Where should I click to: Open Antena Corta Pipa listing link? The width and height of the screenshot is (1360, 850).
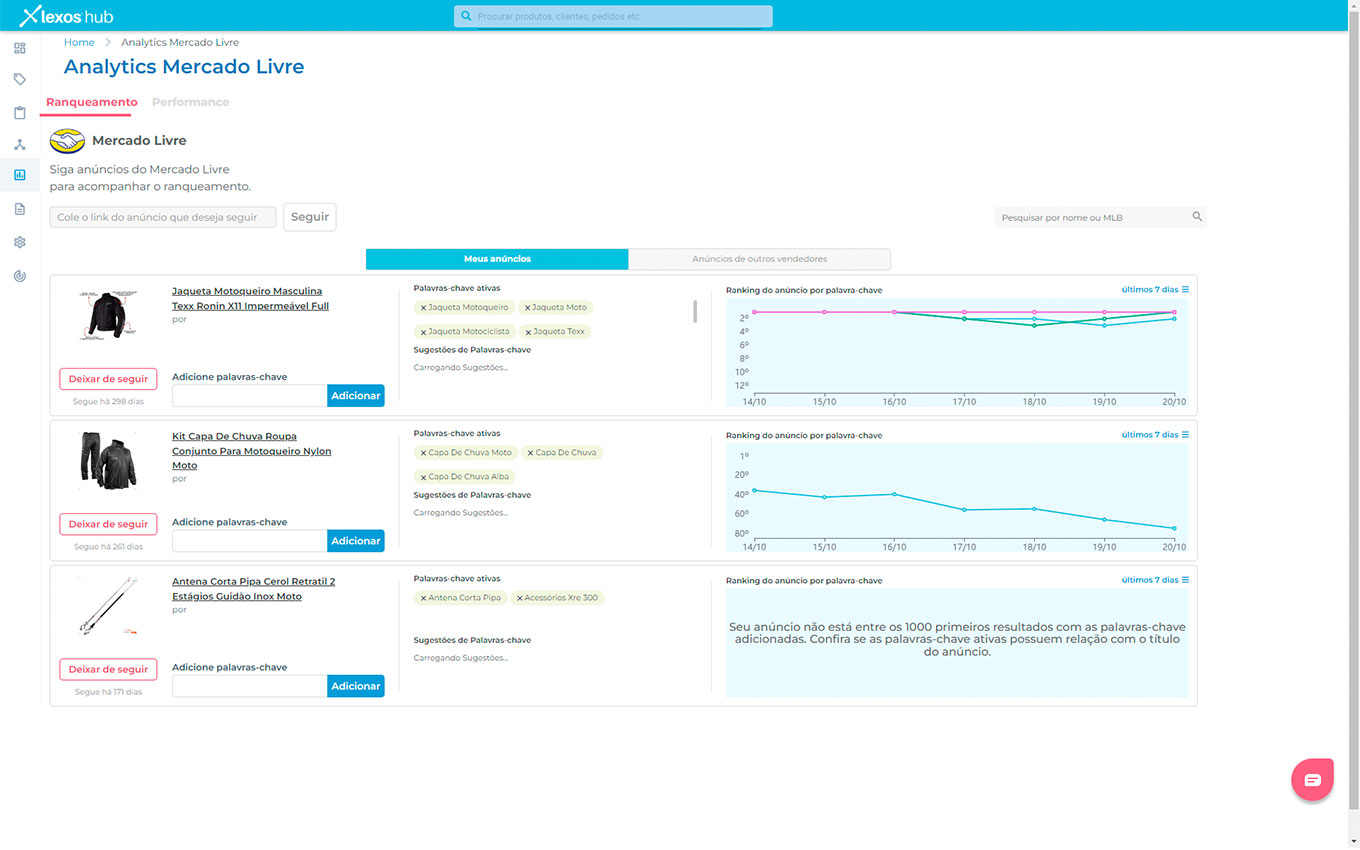(x=253, y=589)
